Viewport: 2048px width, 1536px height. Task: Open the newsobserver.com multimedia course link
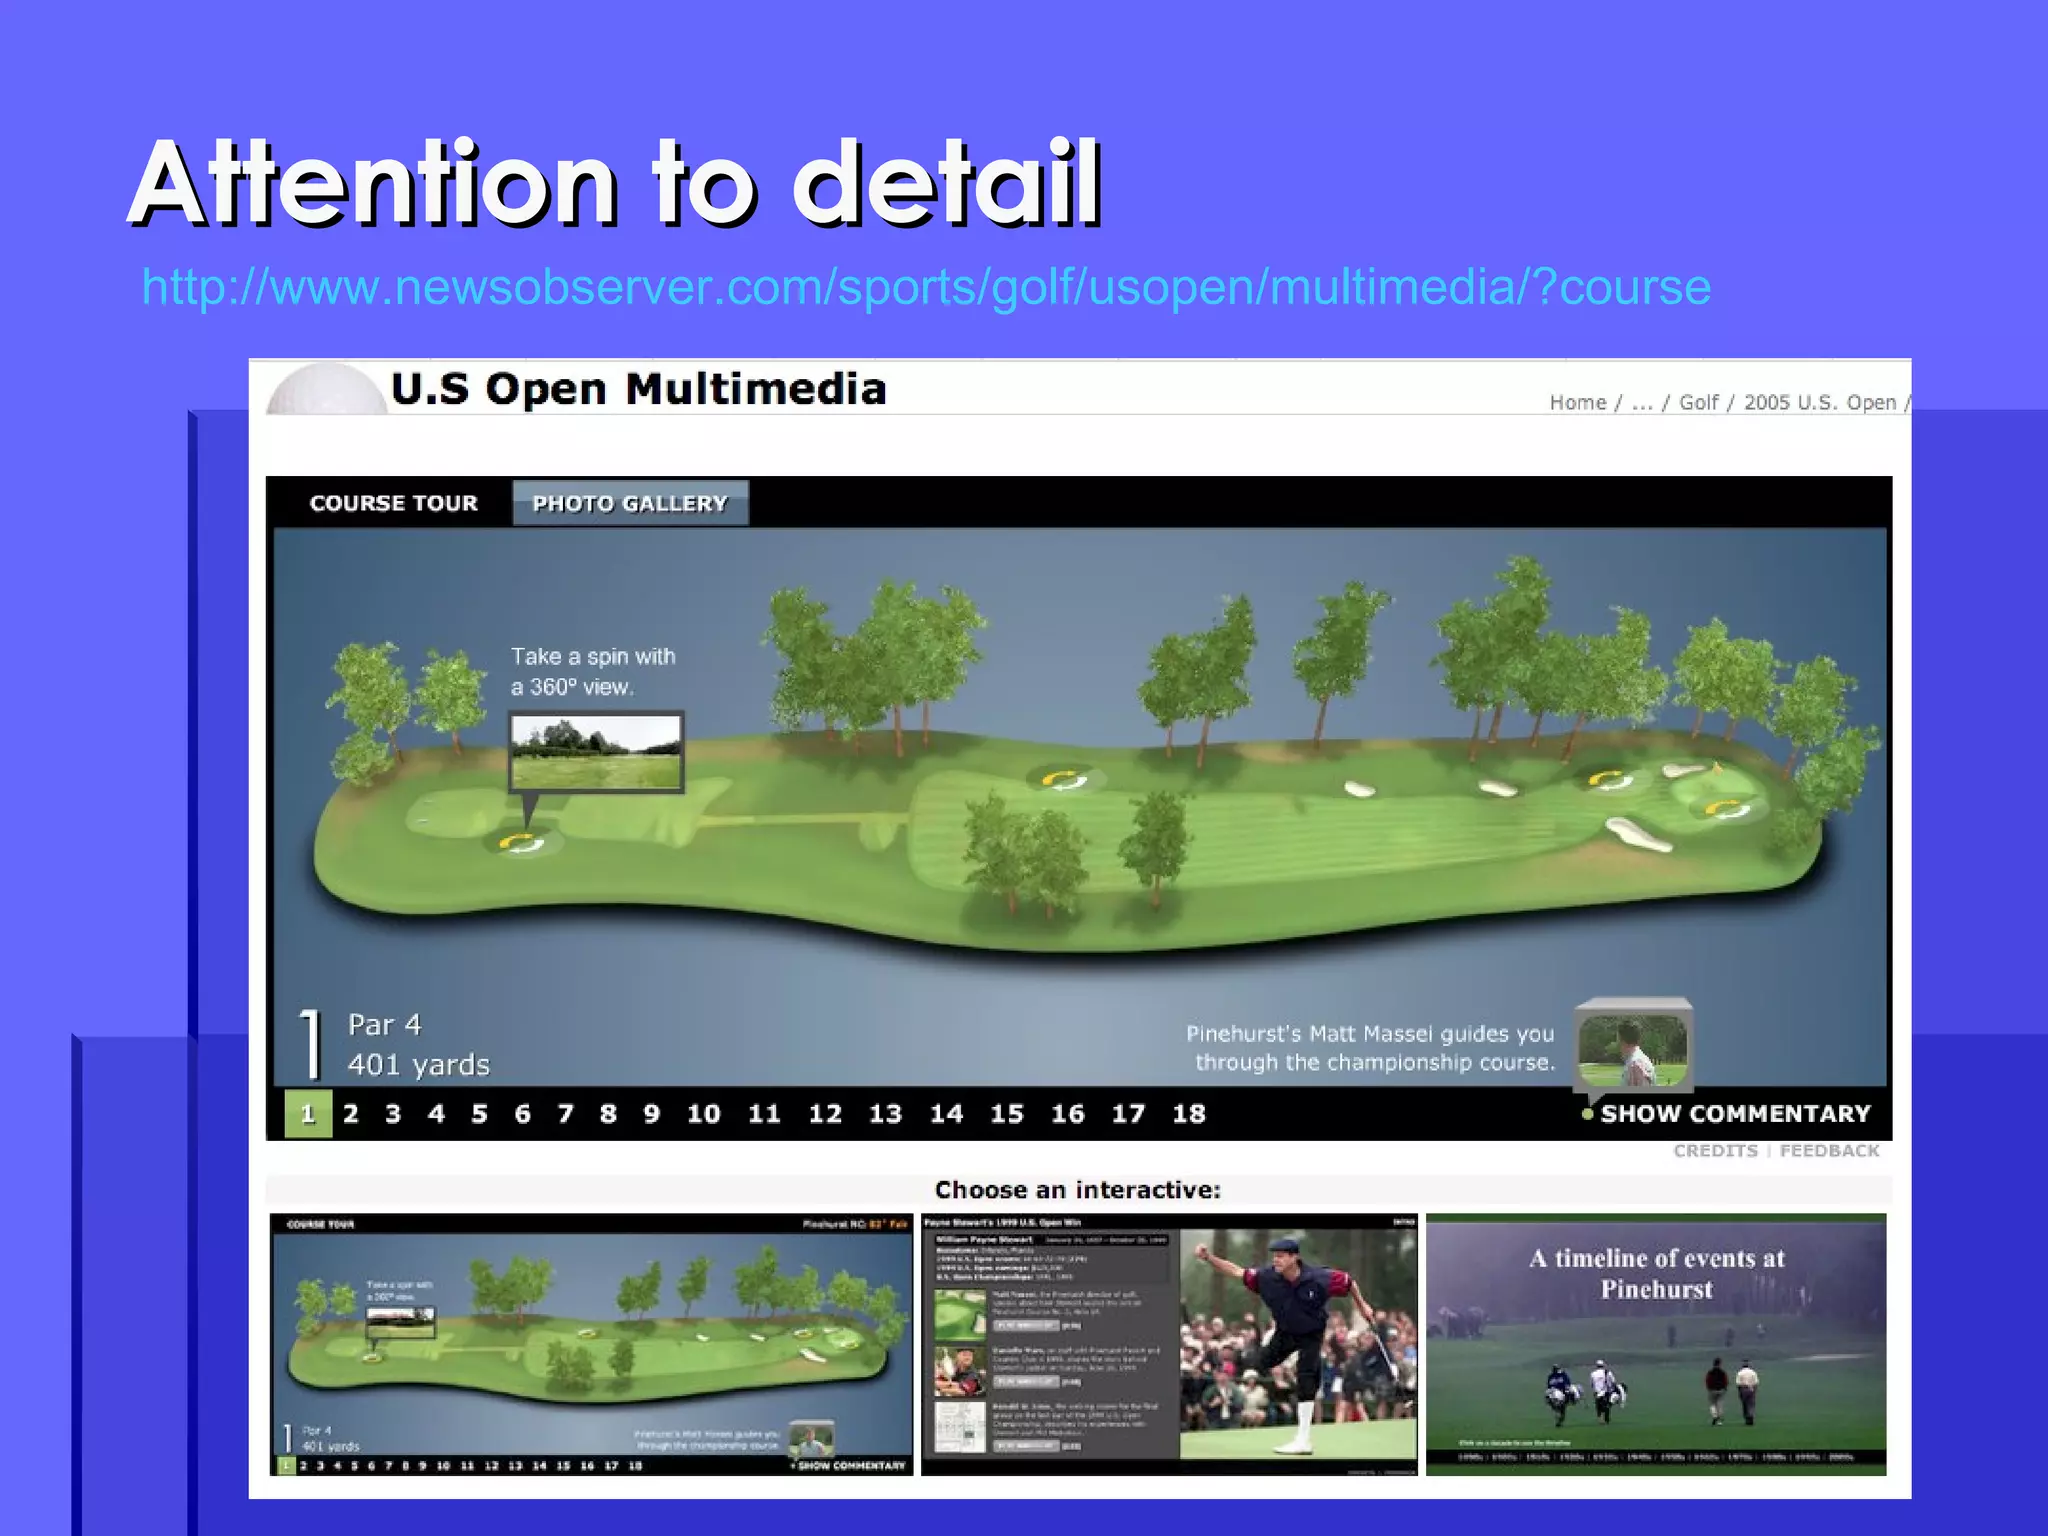[x=926, y=288]
